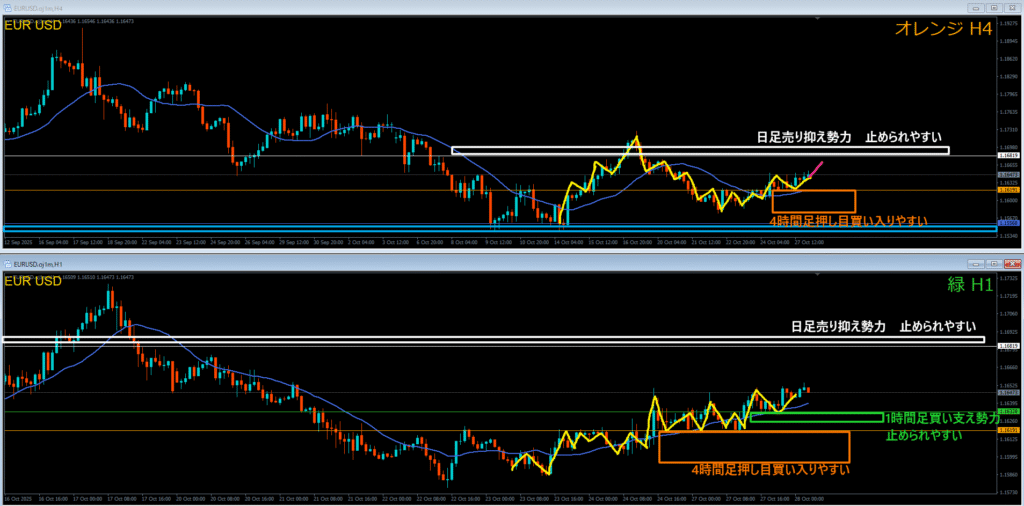The width and height of the screenshot is (1024, 506).
Task: Click the pink projected trend line on H4 chart
Action: [x=814, y=168]
